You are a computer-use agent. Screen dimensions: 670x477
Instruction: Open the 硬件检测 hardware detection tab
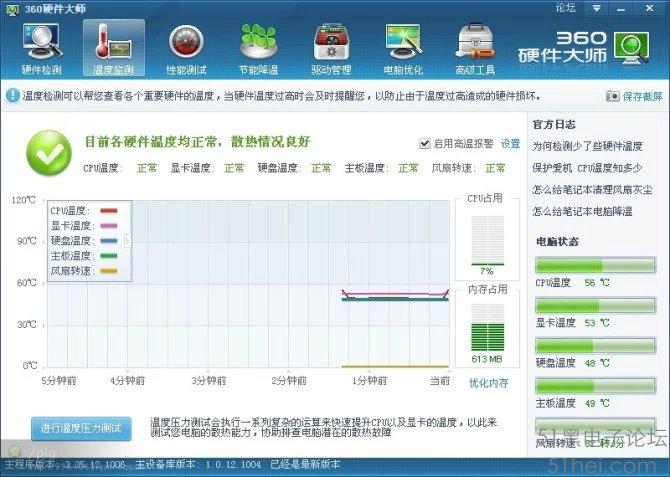[42, 49]
